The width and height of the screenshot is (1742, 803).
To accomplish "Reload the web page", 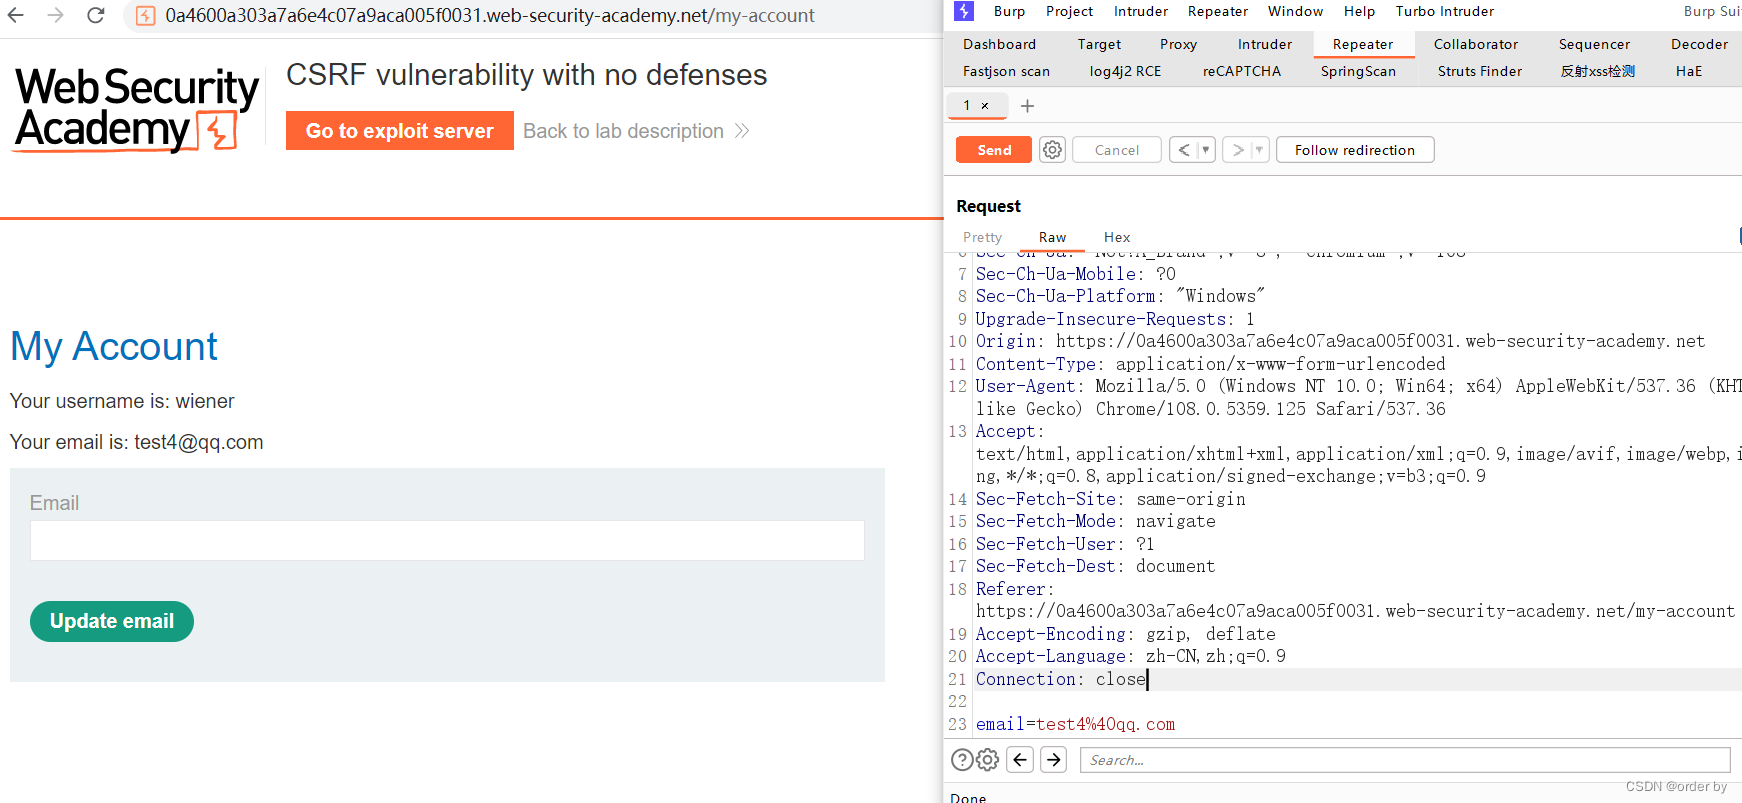I will pos(96,15).
